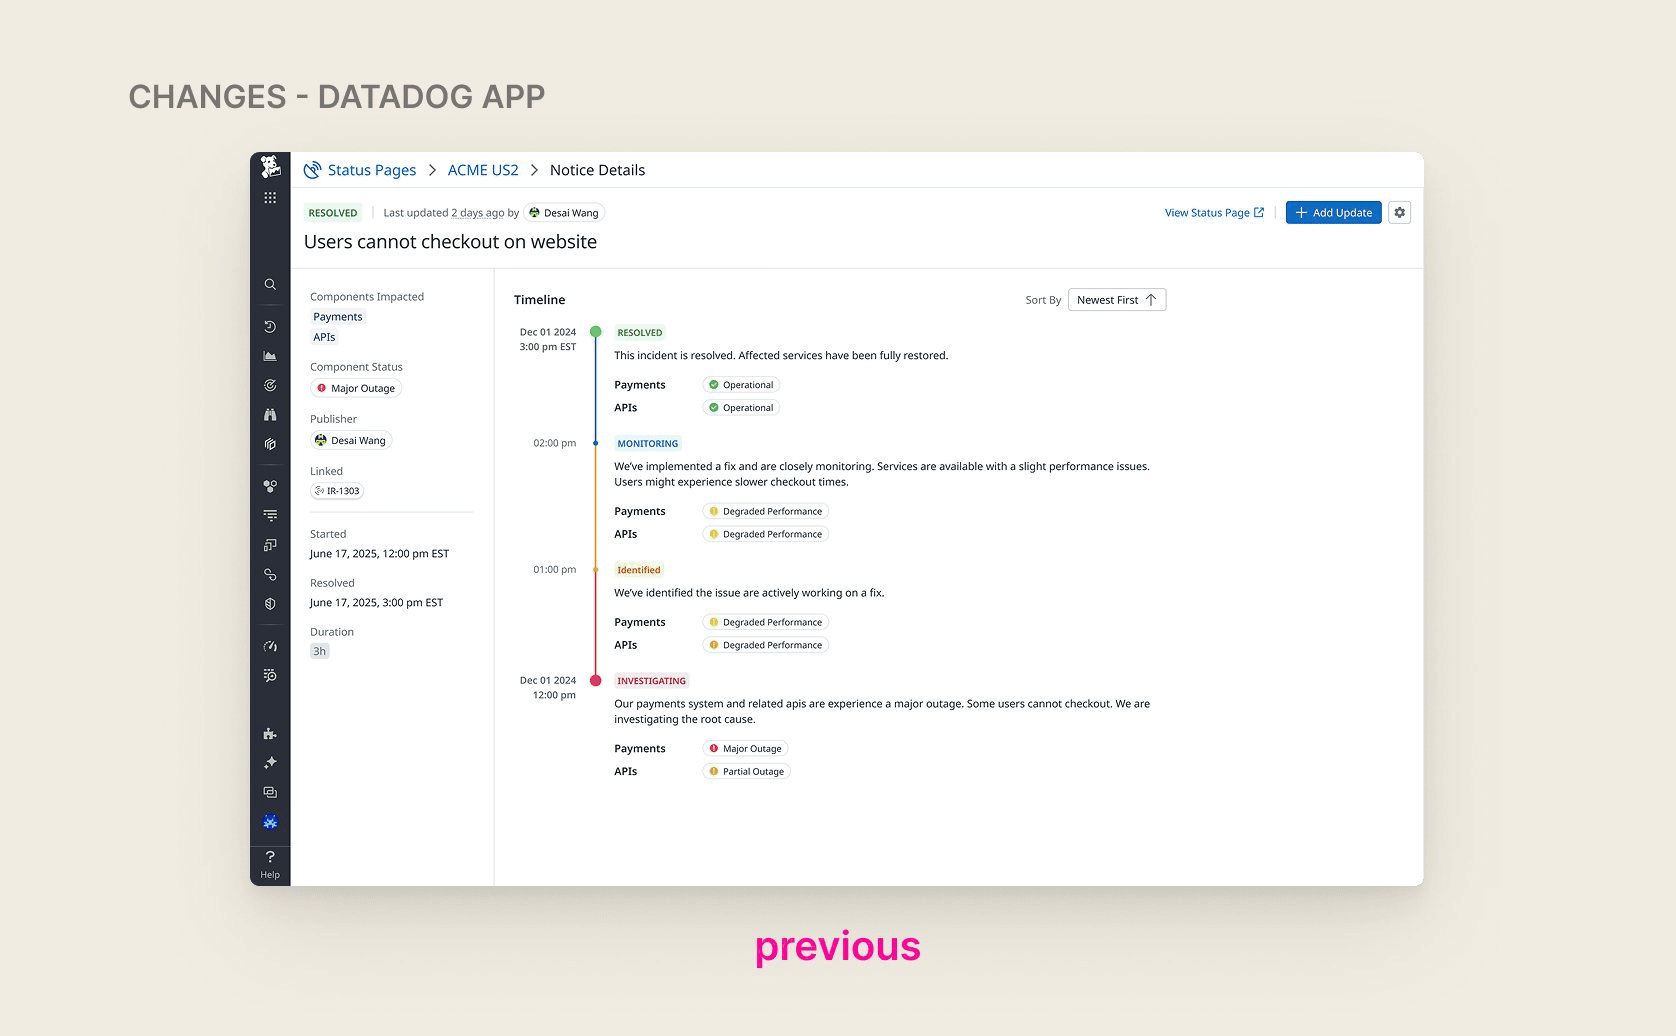Image resolution: width=1676 pixels, height=1036 pixels.
Task: Open the dashboards area-chart icon in sidebar
Action: pyautogui.click(x=270, y=356)
